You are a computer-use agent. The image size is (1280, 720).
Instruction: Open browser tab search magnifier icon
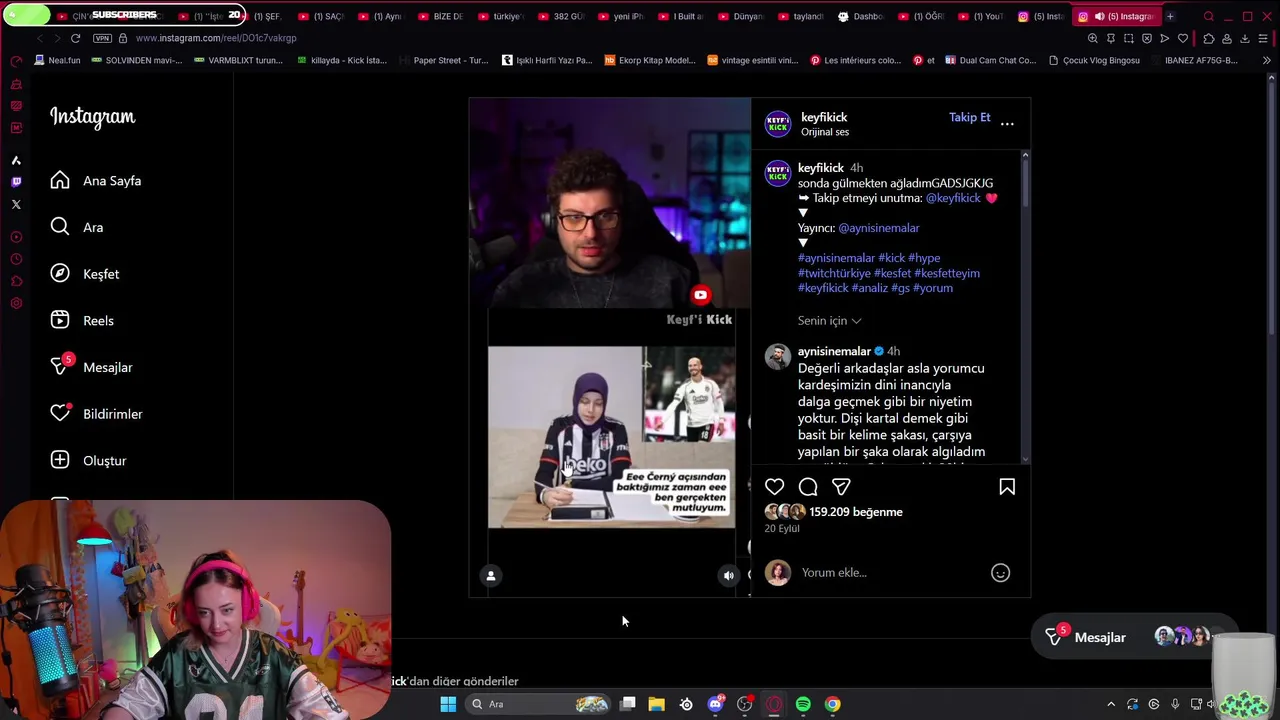1208,16
